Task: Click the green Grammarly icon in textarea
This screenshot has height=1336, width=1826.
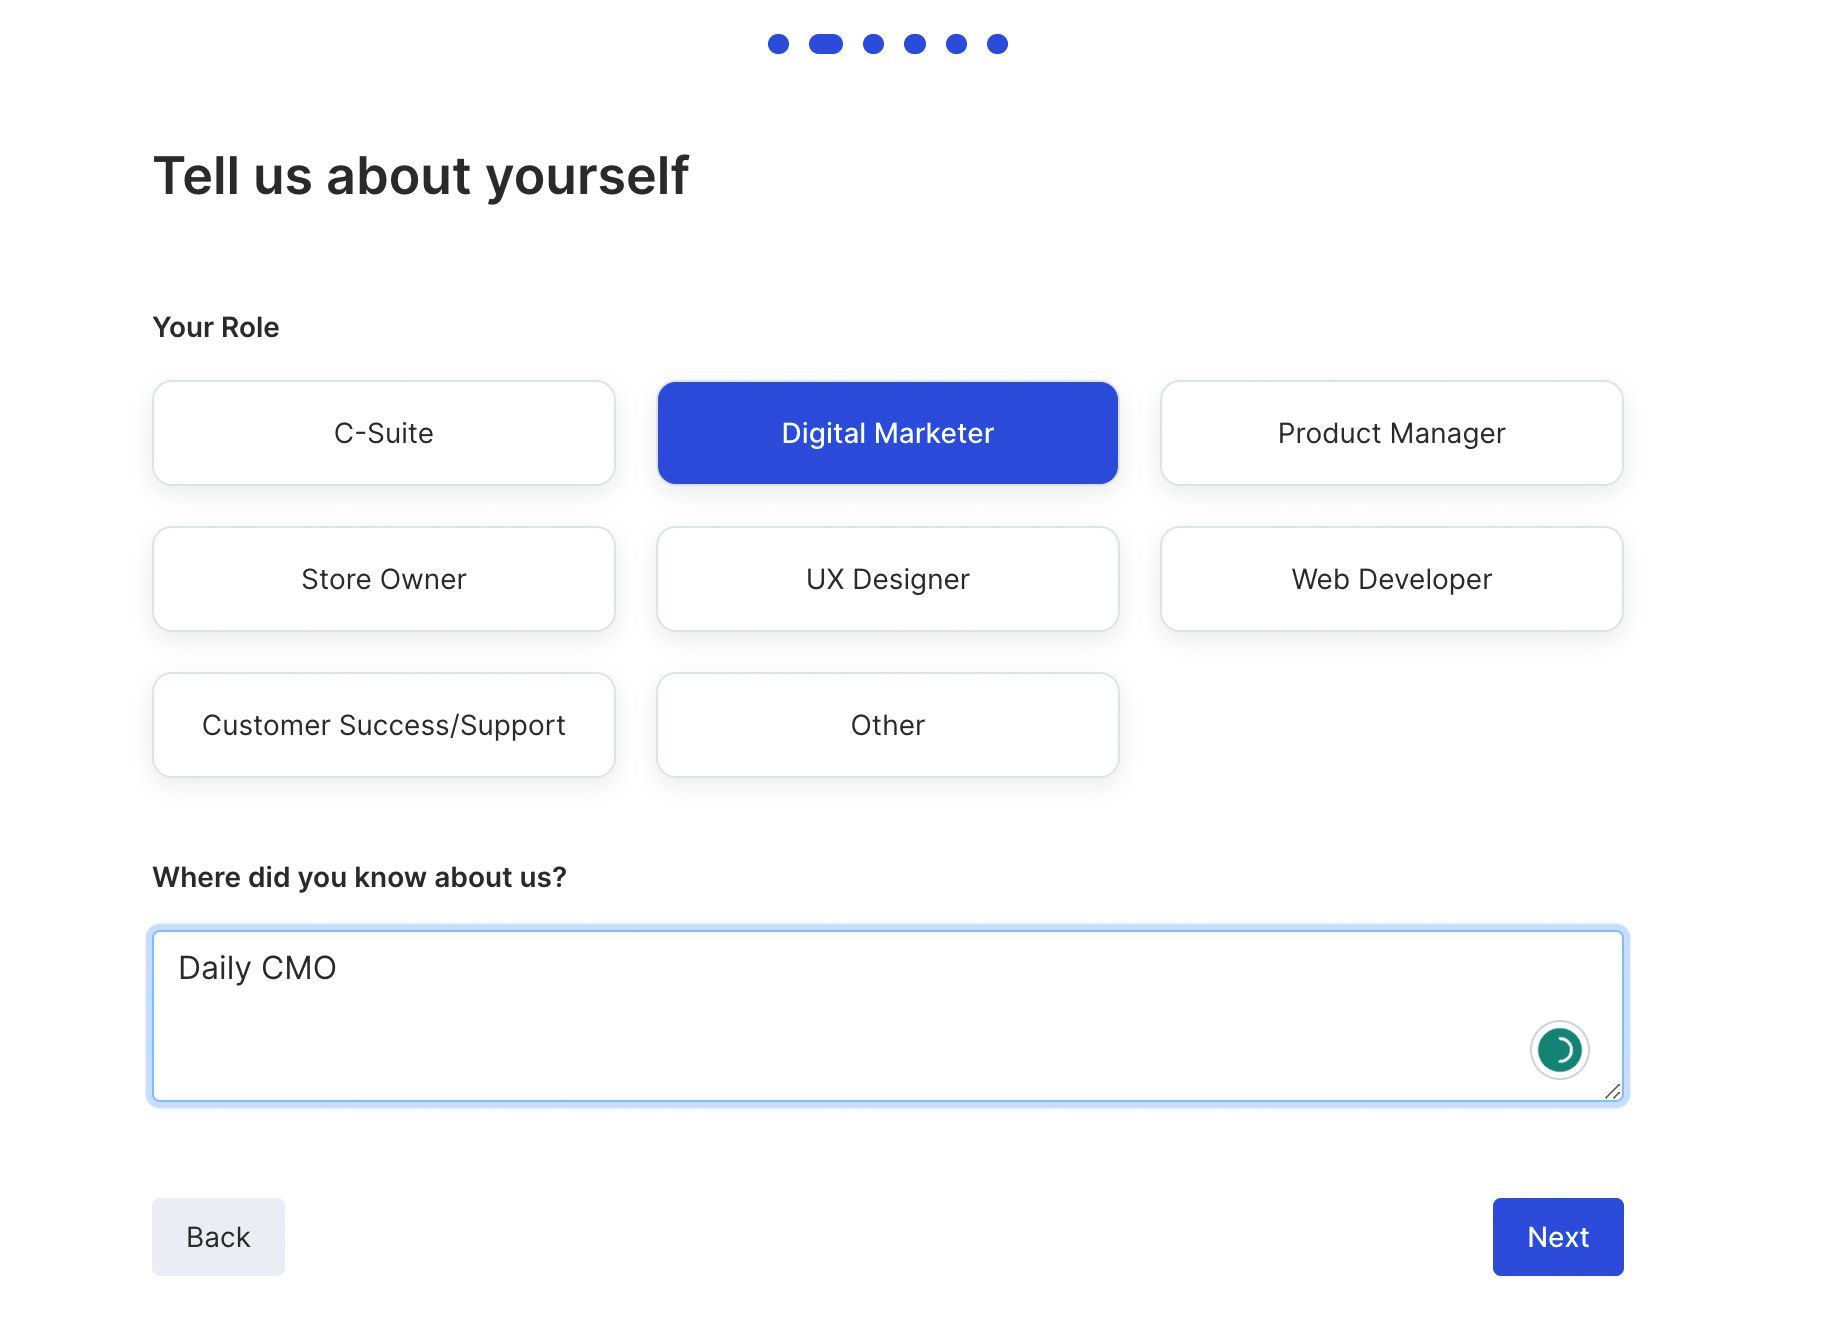Action: pos(1559,1050)
